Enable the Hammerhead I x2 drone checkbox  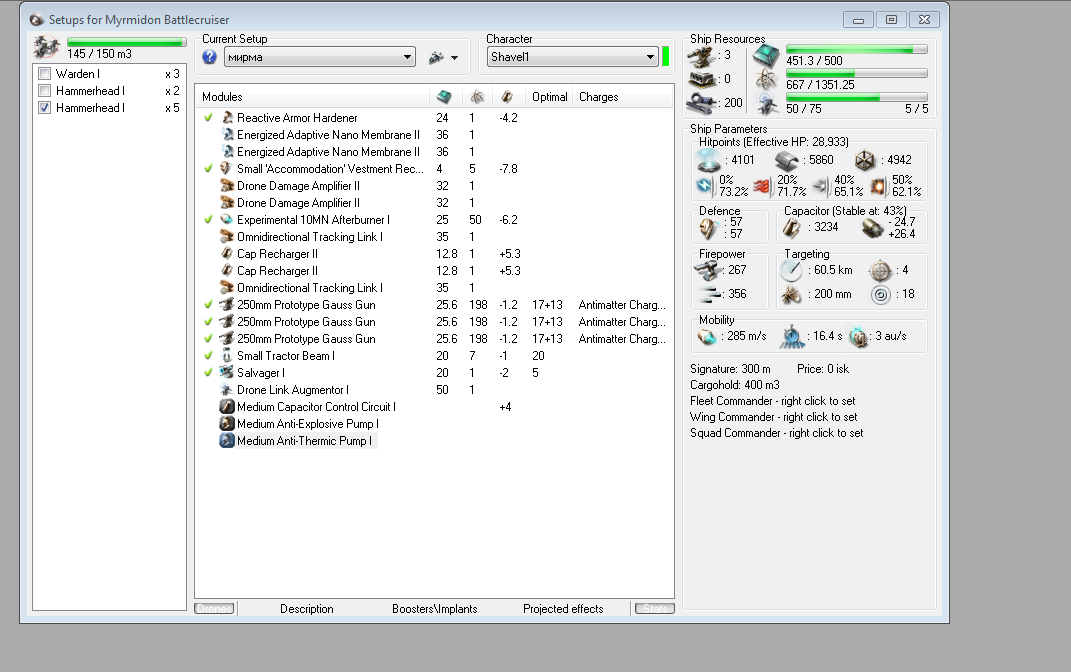coord(44,91)
